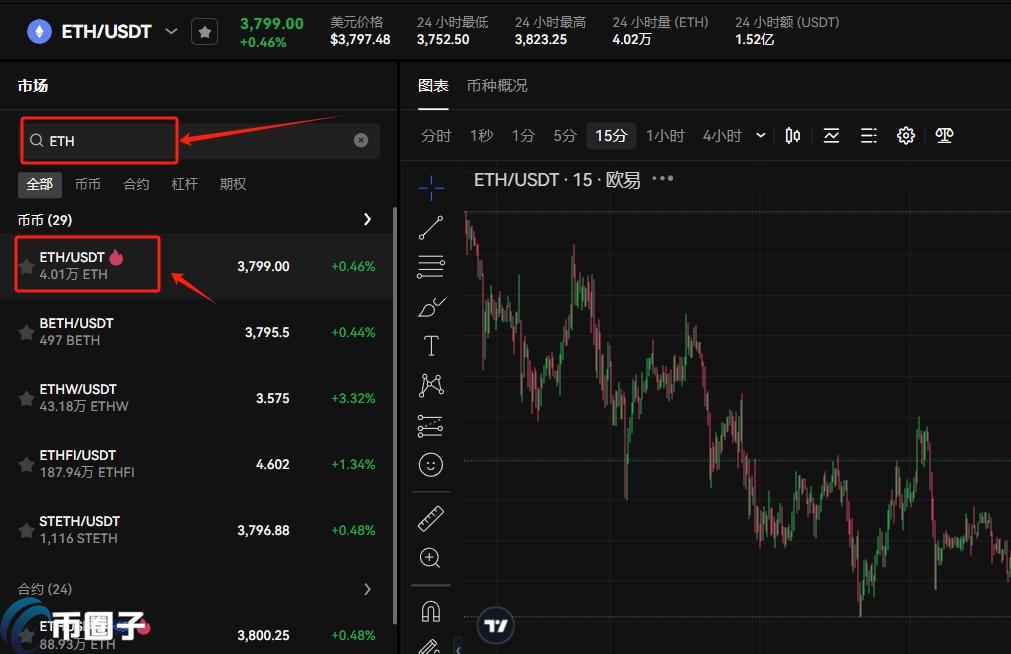
Task: Toggle favorite star for BETH/USDT
Action: 26,333
